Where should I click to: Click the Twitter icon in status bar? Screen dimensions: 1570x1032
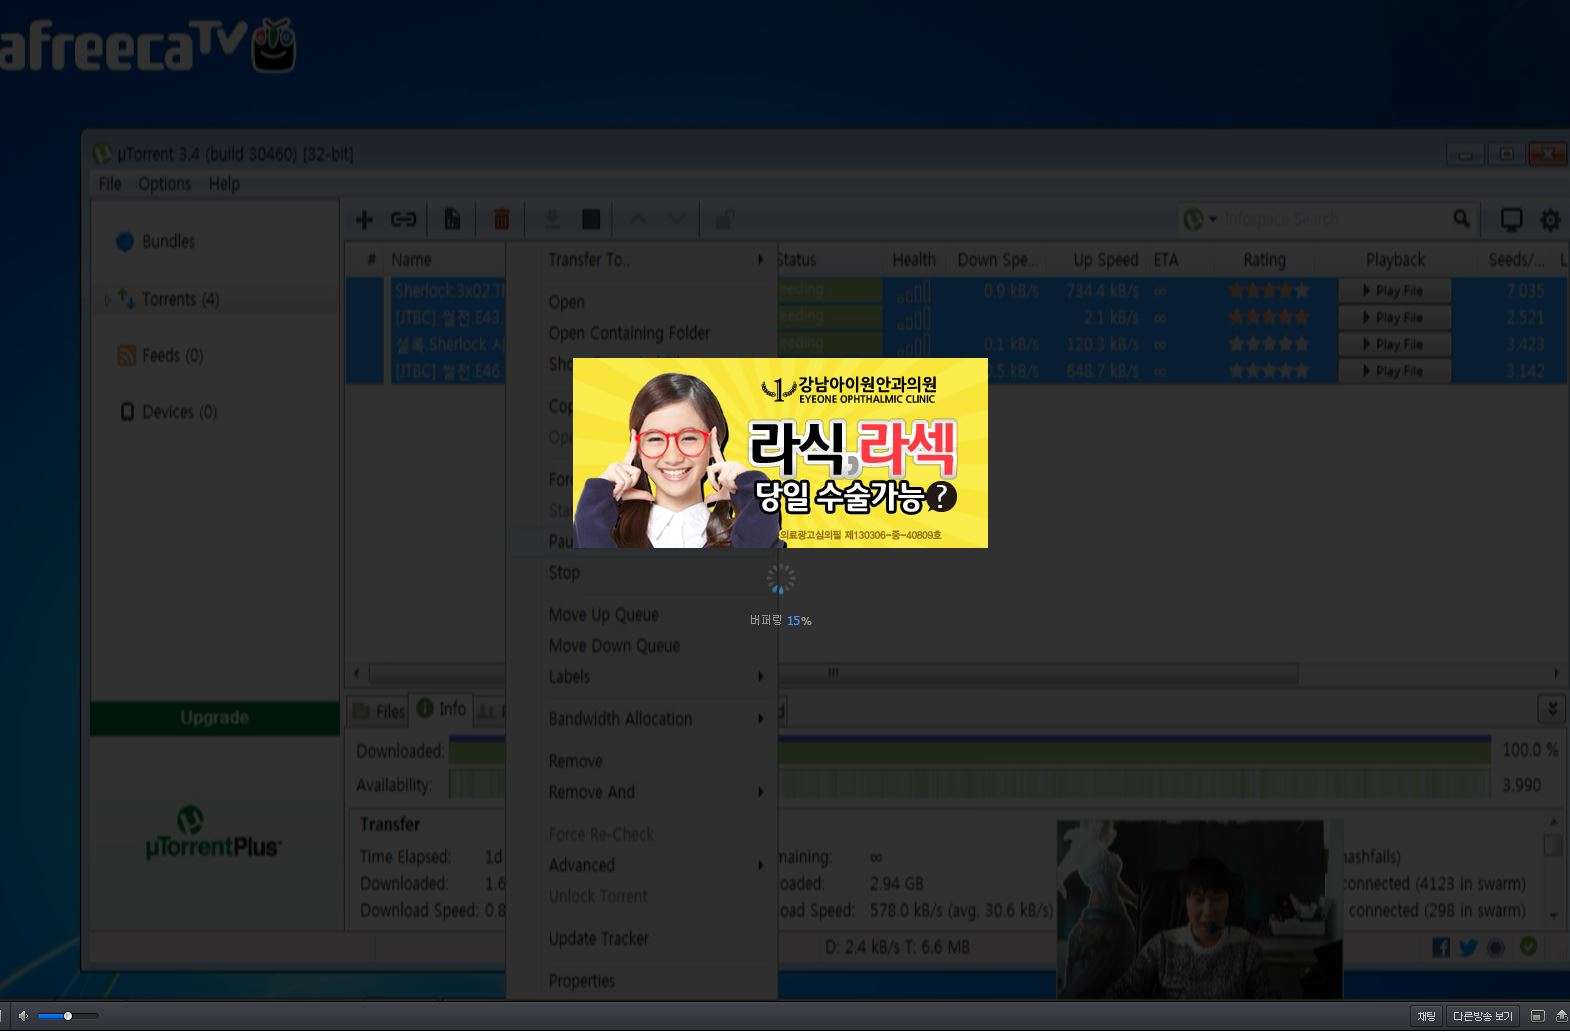1468,947
